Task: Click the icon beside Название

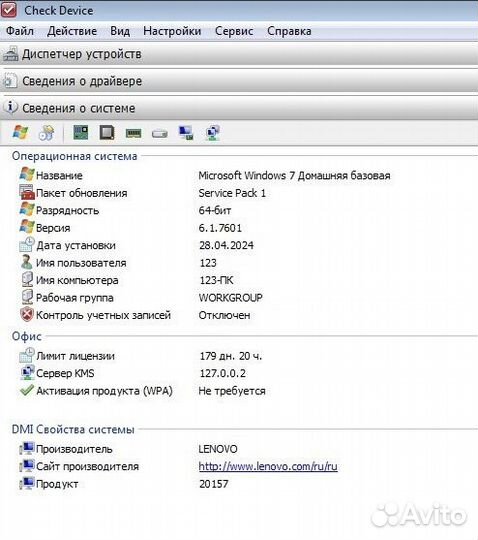Action: click(x=27, y=174)
